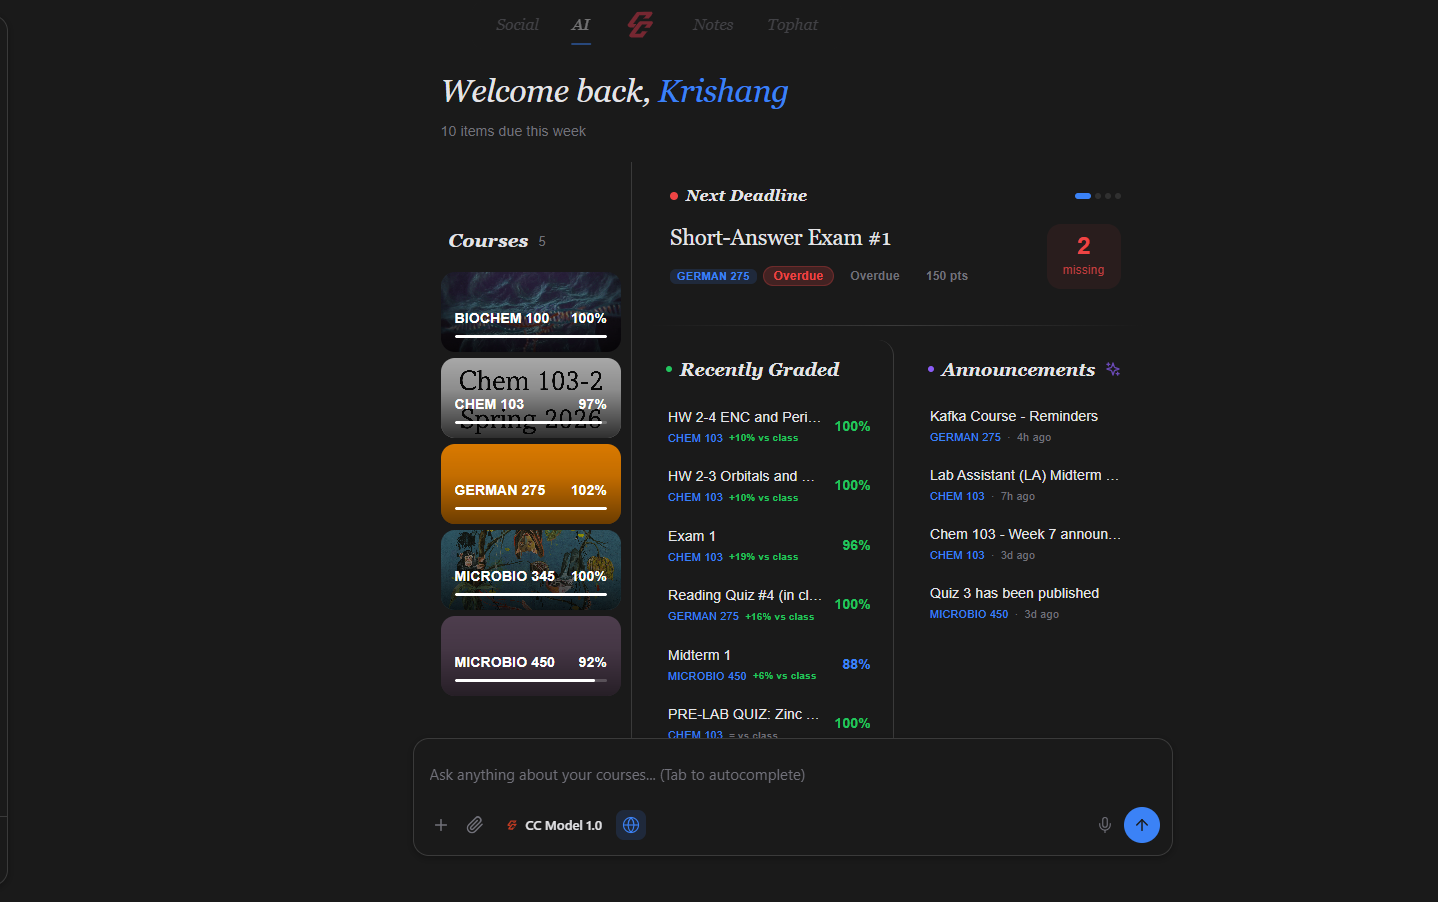Click the CC logo in the top navigation

640,24
